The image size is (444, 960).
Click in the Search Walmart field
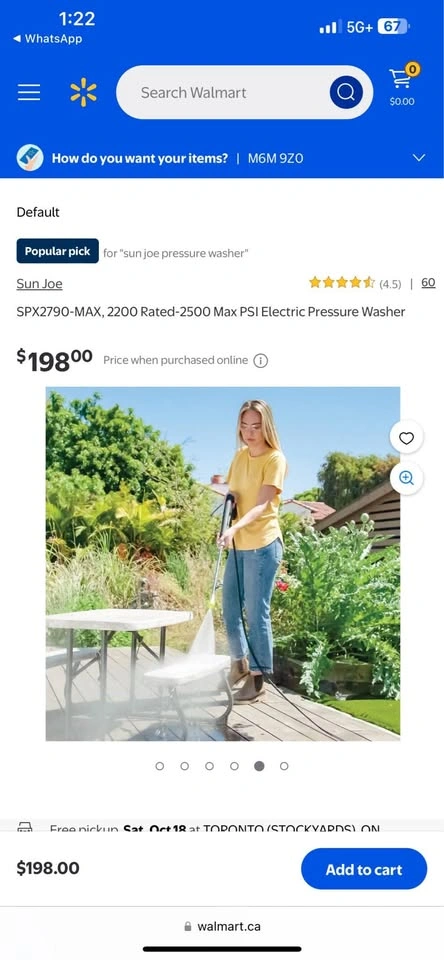coord(224,92)
